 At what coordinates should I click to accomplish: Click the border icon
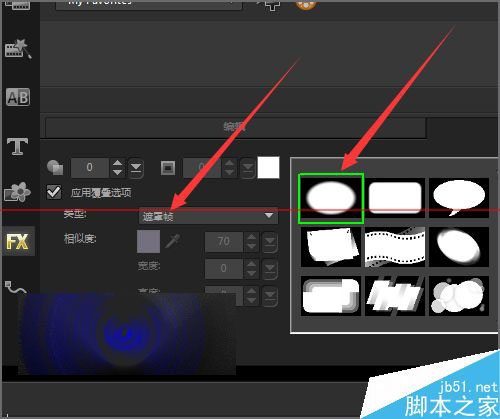pyautogui.click(x=168, y=168)
